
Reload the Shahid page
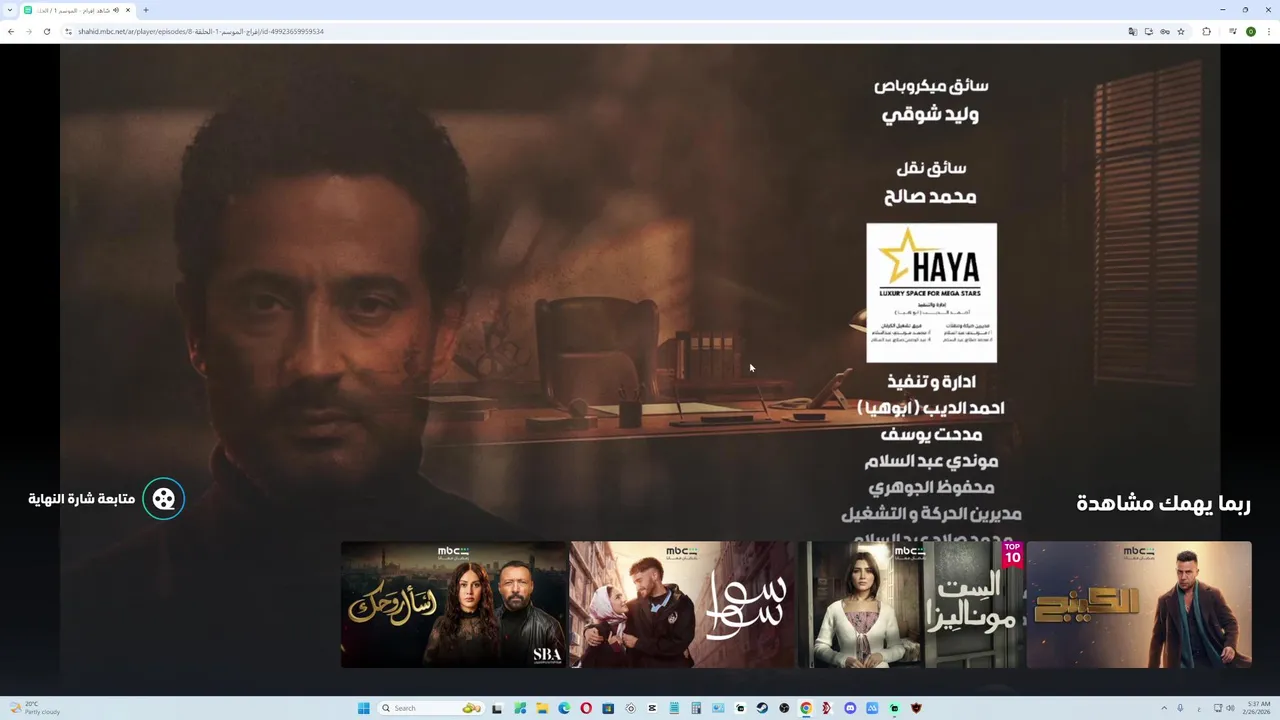point(47,31)
